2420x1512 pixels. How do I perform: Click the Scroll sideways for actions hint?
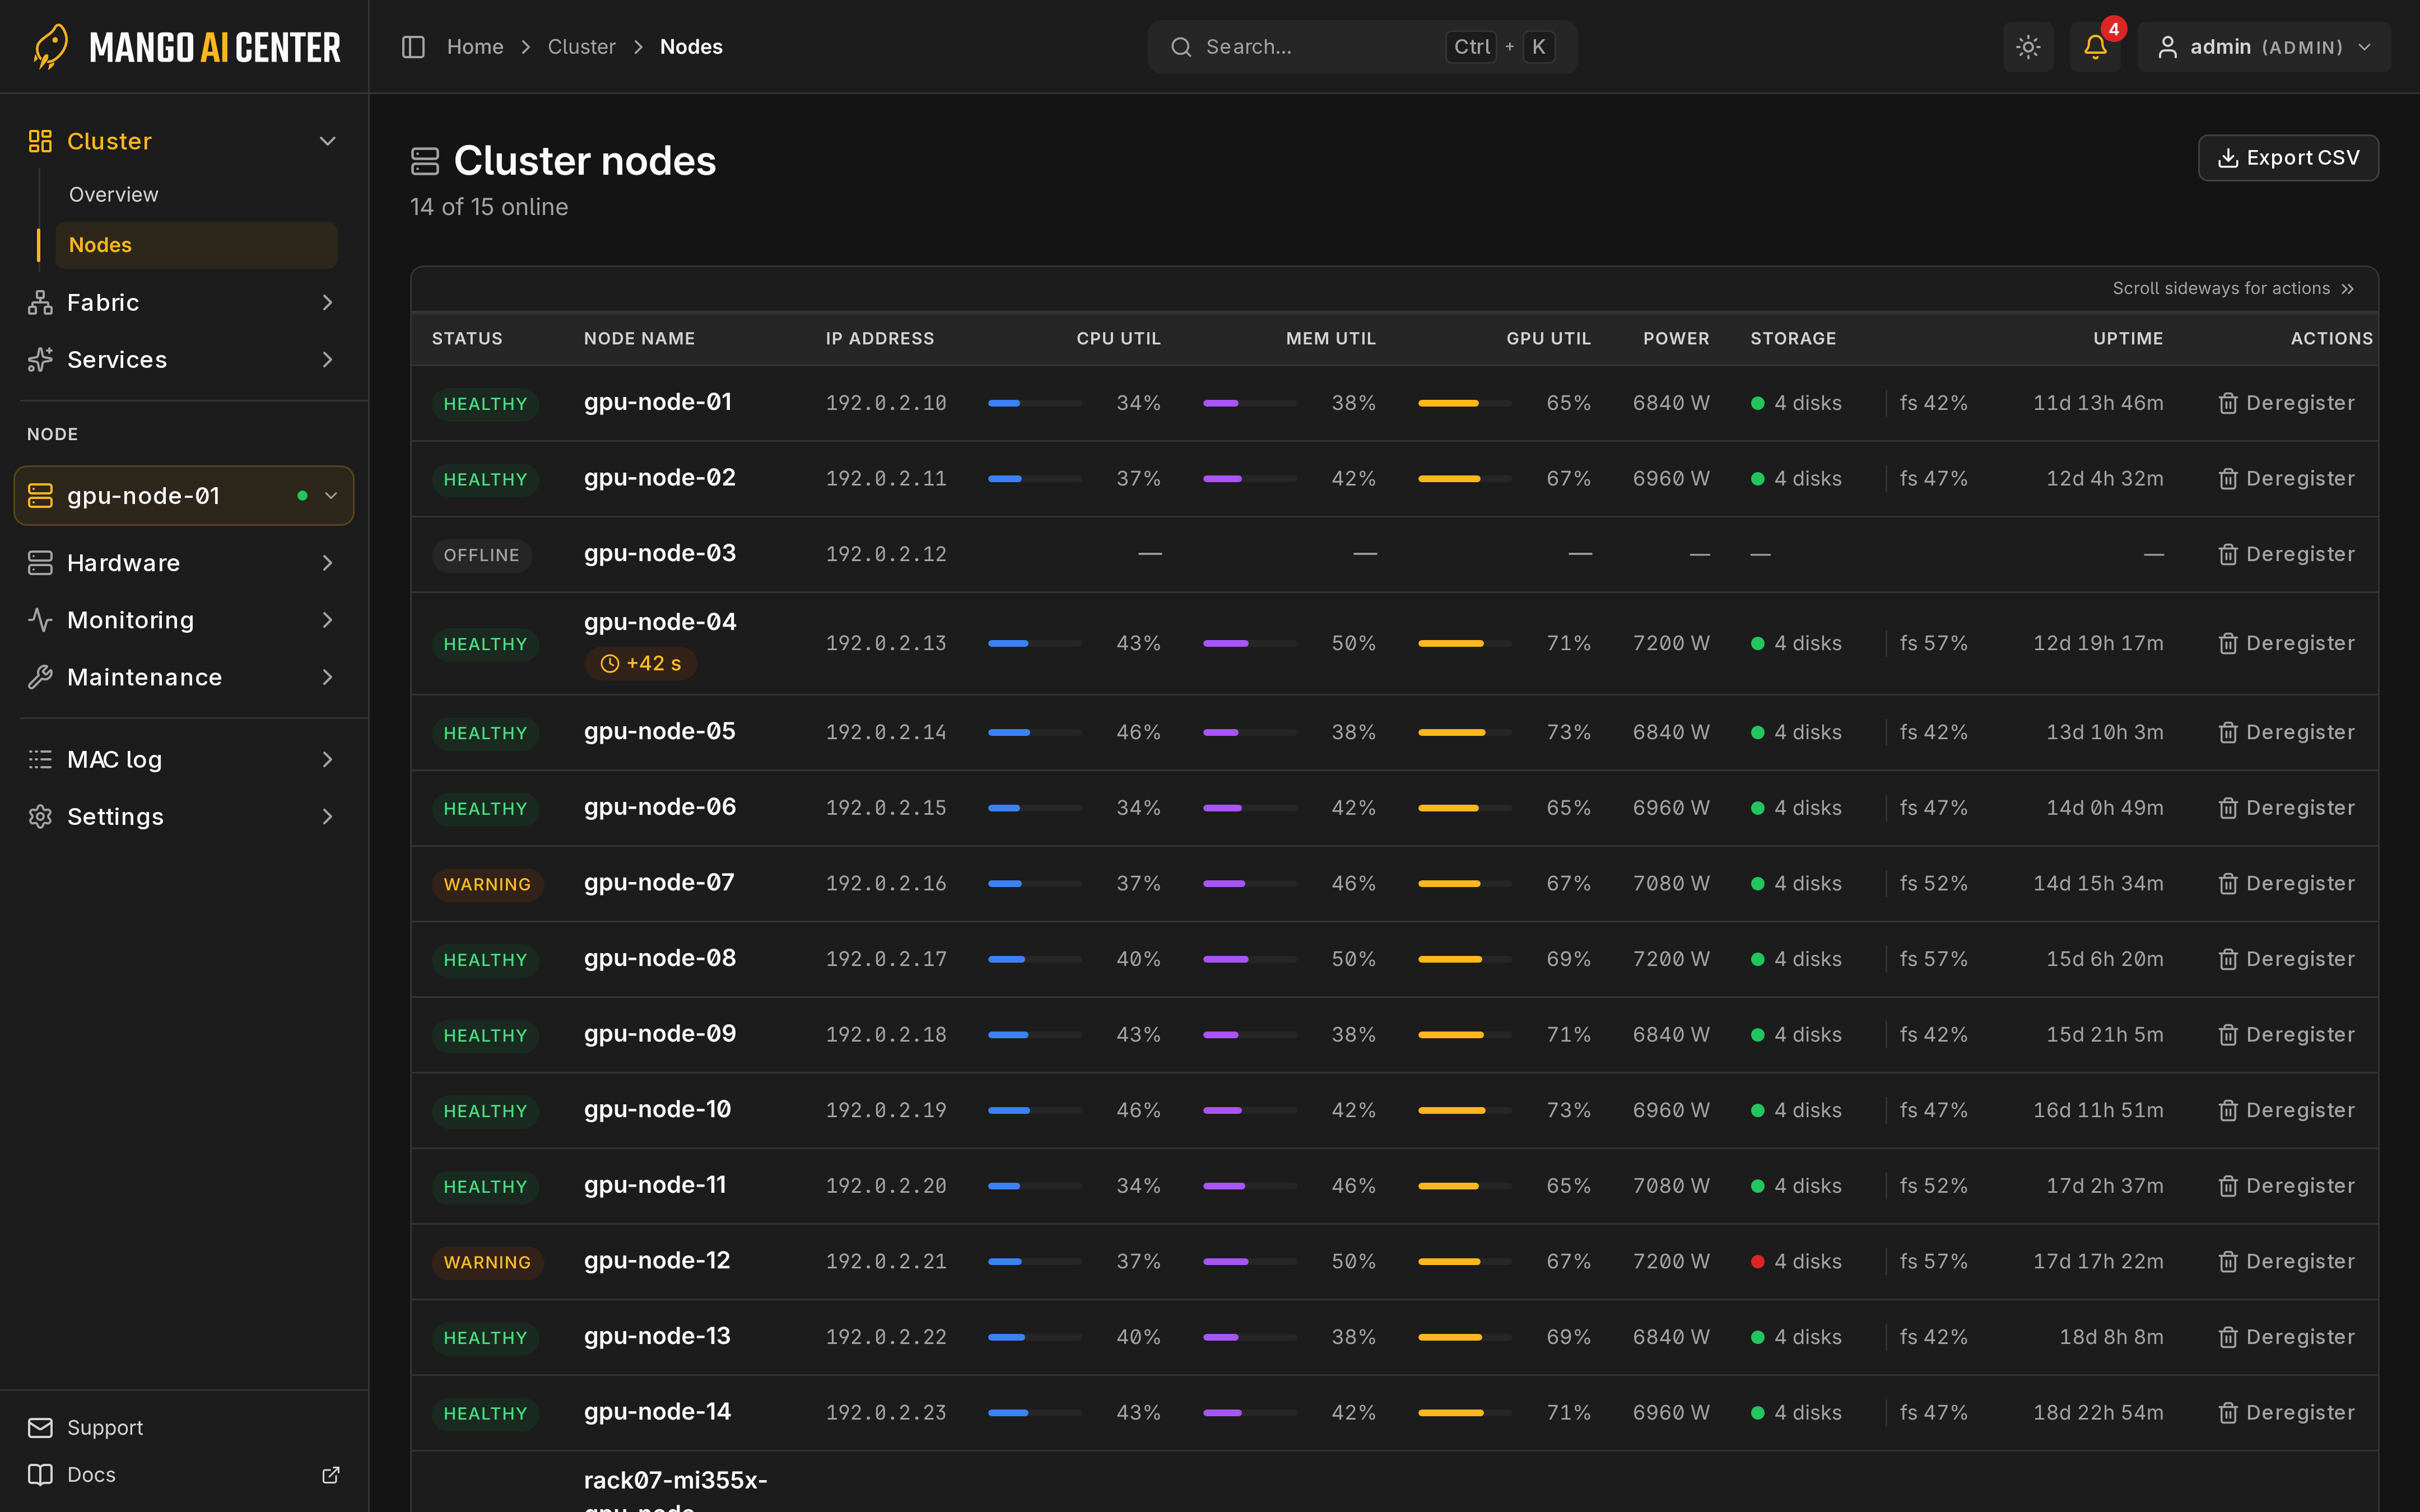2234,288
